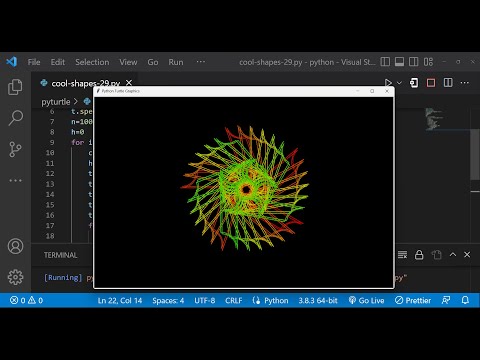480x360 pixels.
Task: Maximize the panel with up chevron
Action: (453, 254)
